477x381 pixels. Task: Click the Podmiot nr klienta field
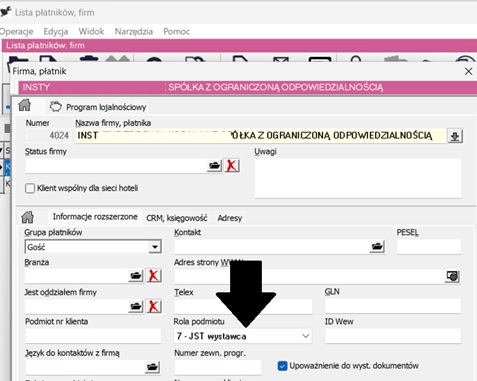pyautogui.click(x=93, y=336)
